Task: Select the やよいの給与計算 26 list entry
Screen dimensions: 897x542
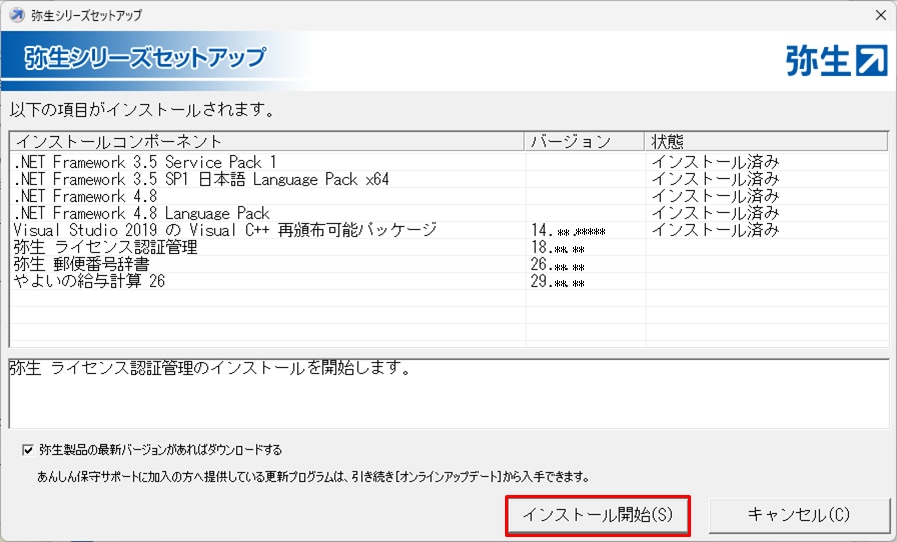Action: 90,281
